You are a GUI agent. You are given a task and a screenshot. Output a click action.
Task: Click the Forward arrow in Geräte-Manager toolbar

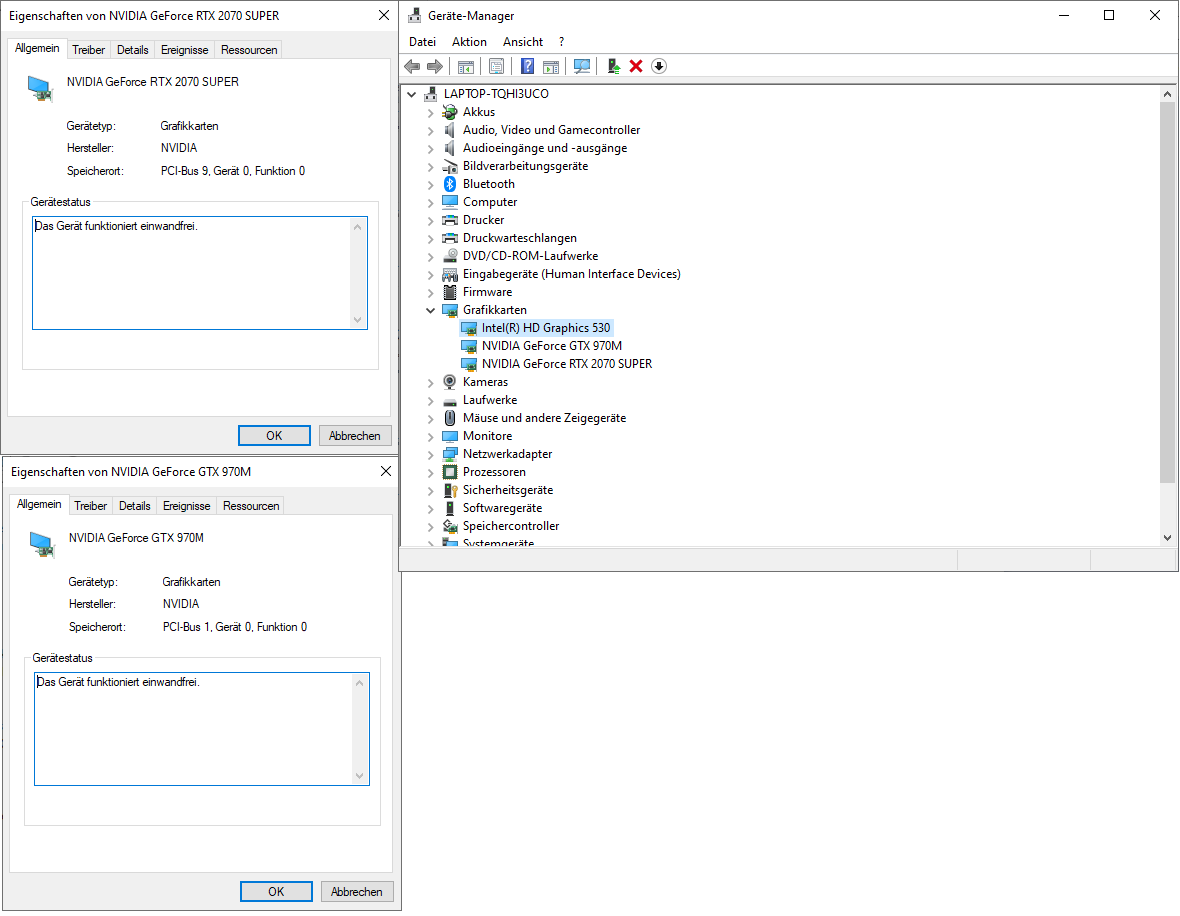435,66
